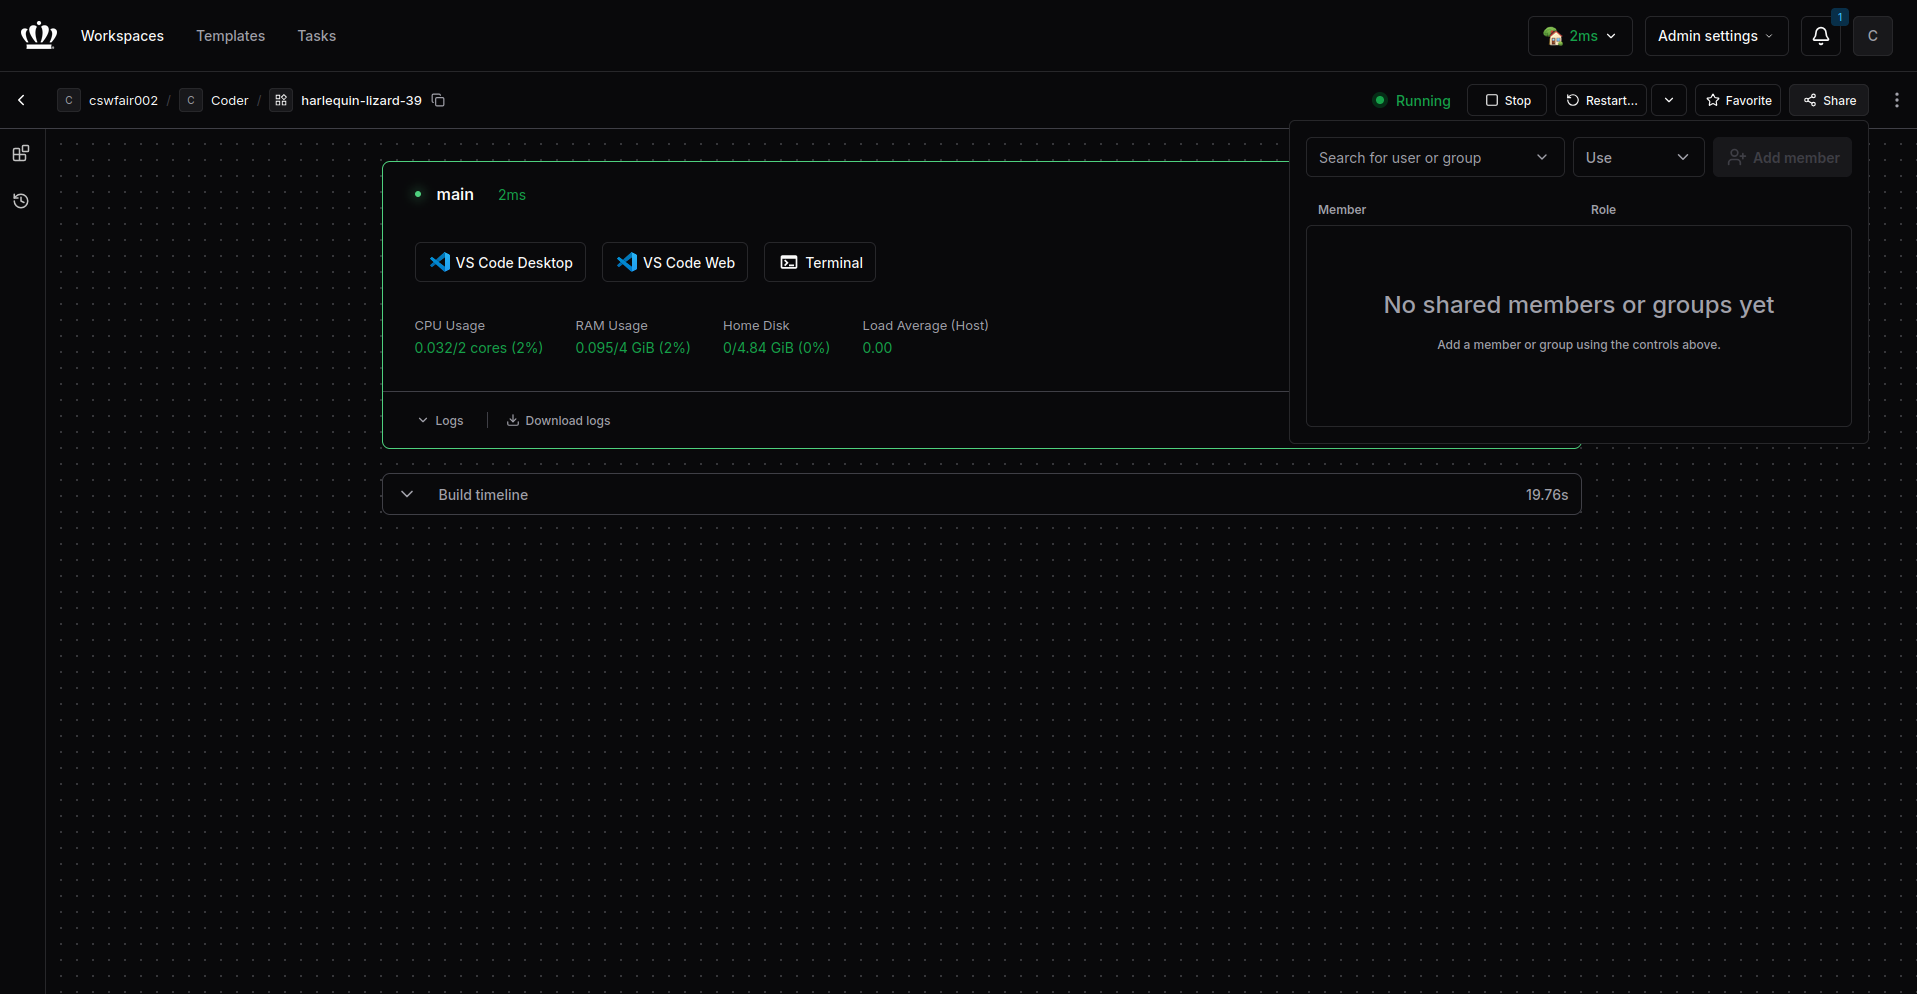Open the Use role dropdown
Image resolution: width=1917 pixels, height=994 pixels.
(1637, 158)
